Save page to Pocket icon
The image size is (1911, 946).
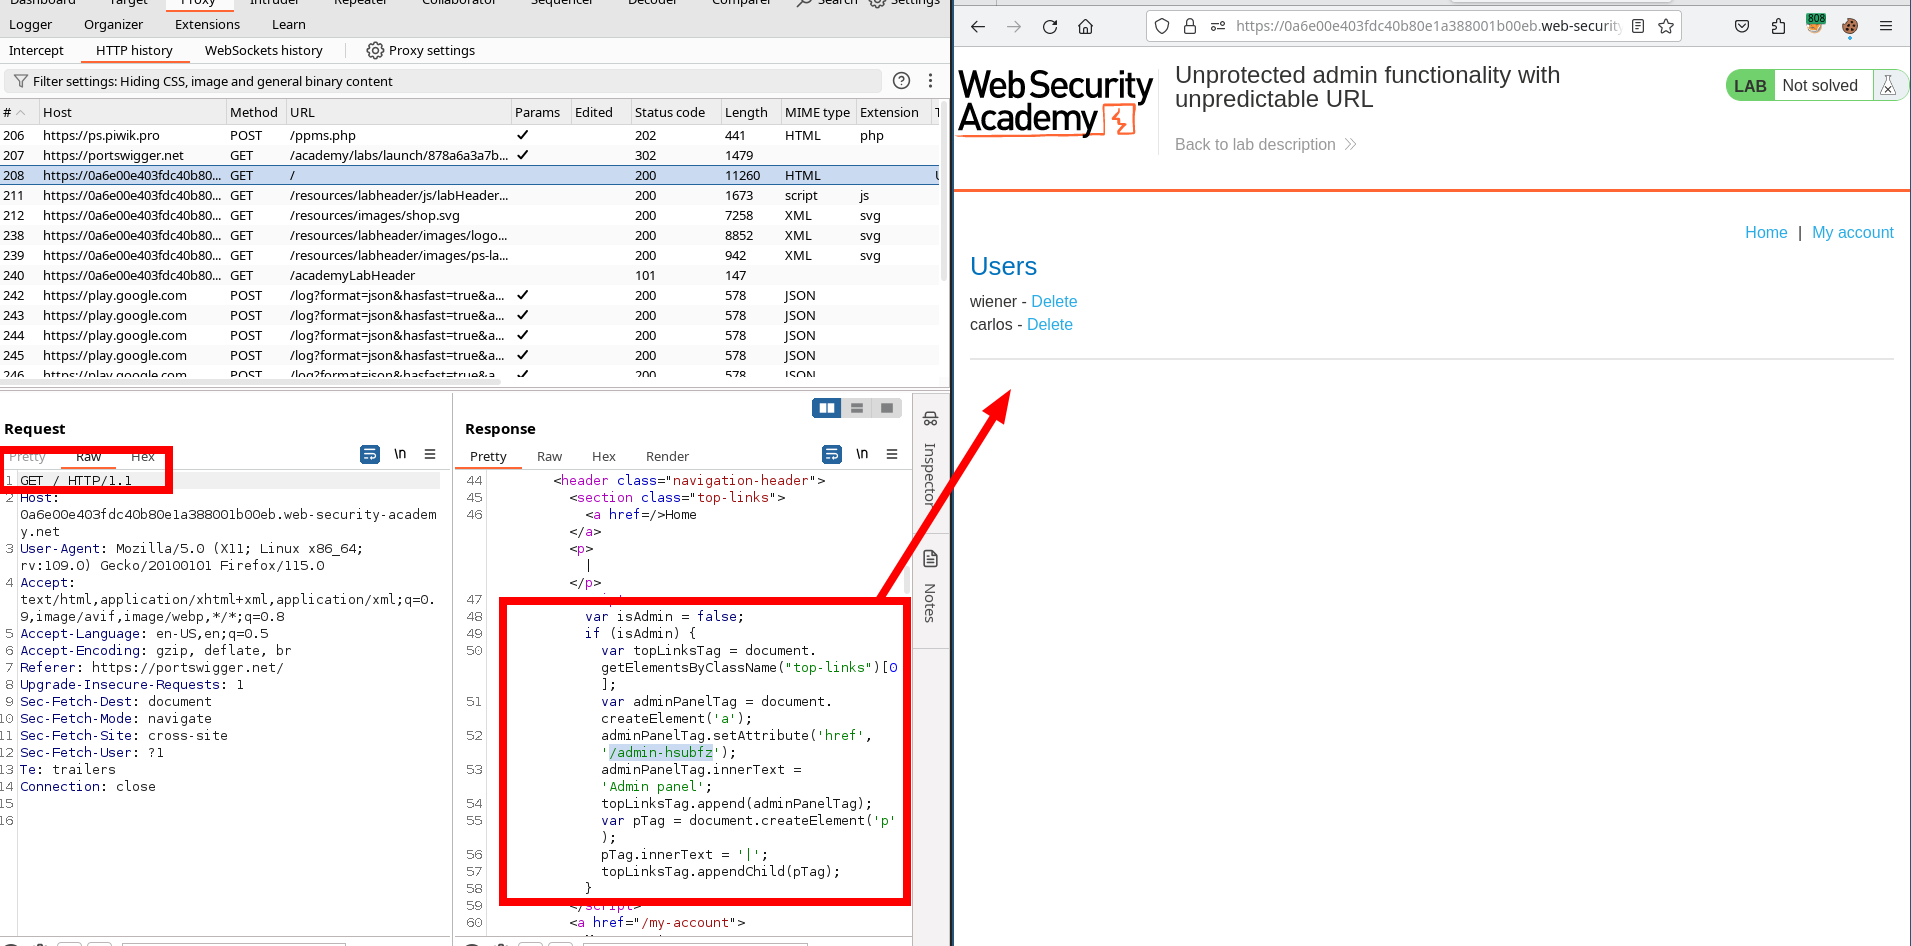coord(1742,27)
